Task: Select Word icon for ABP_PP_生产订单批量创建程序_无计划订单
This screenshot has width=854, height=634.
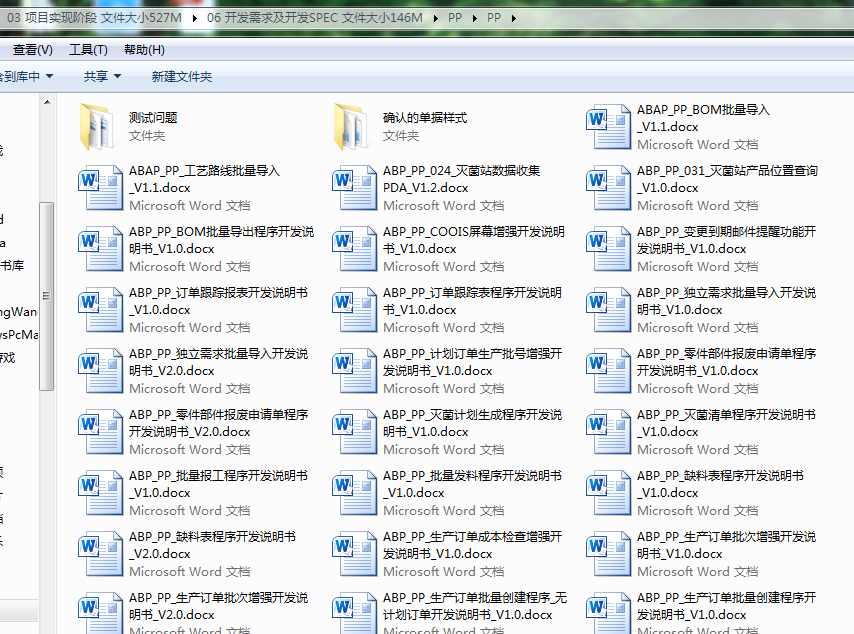Action: pyautogui.click(x=355, y=613)
